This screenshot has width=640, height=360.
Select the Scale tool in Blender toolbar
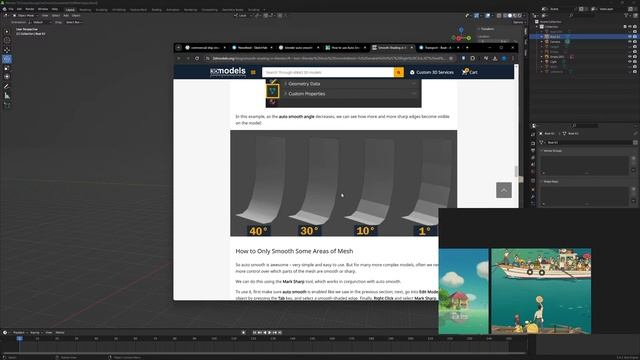coord(7,68)
